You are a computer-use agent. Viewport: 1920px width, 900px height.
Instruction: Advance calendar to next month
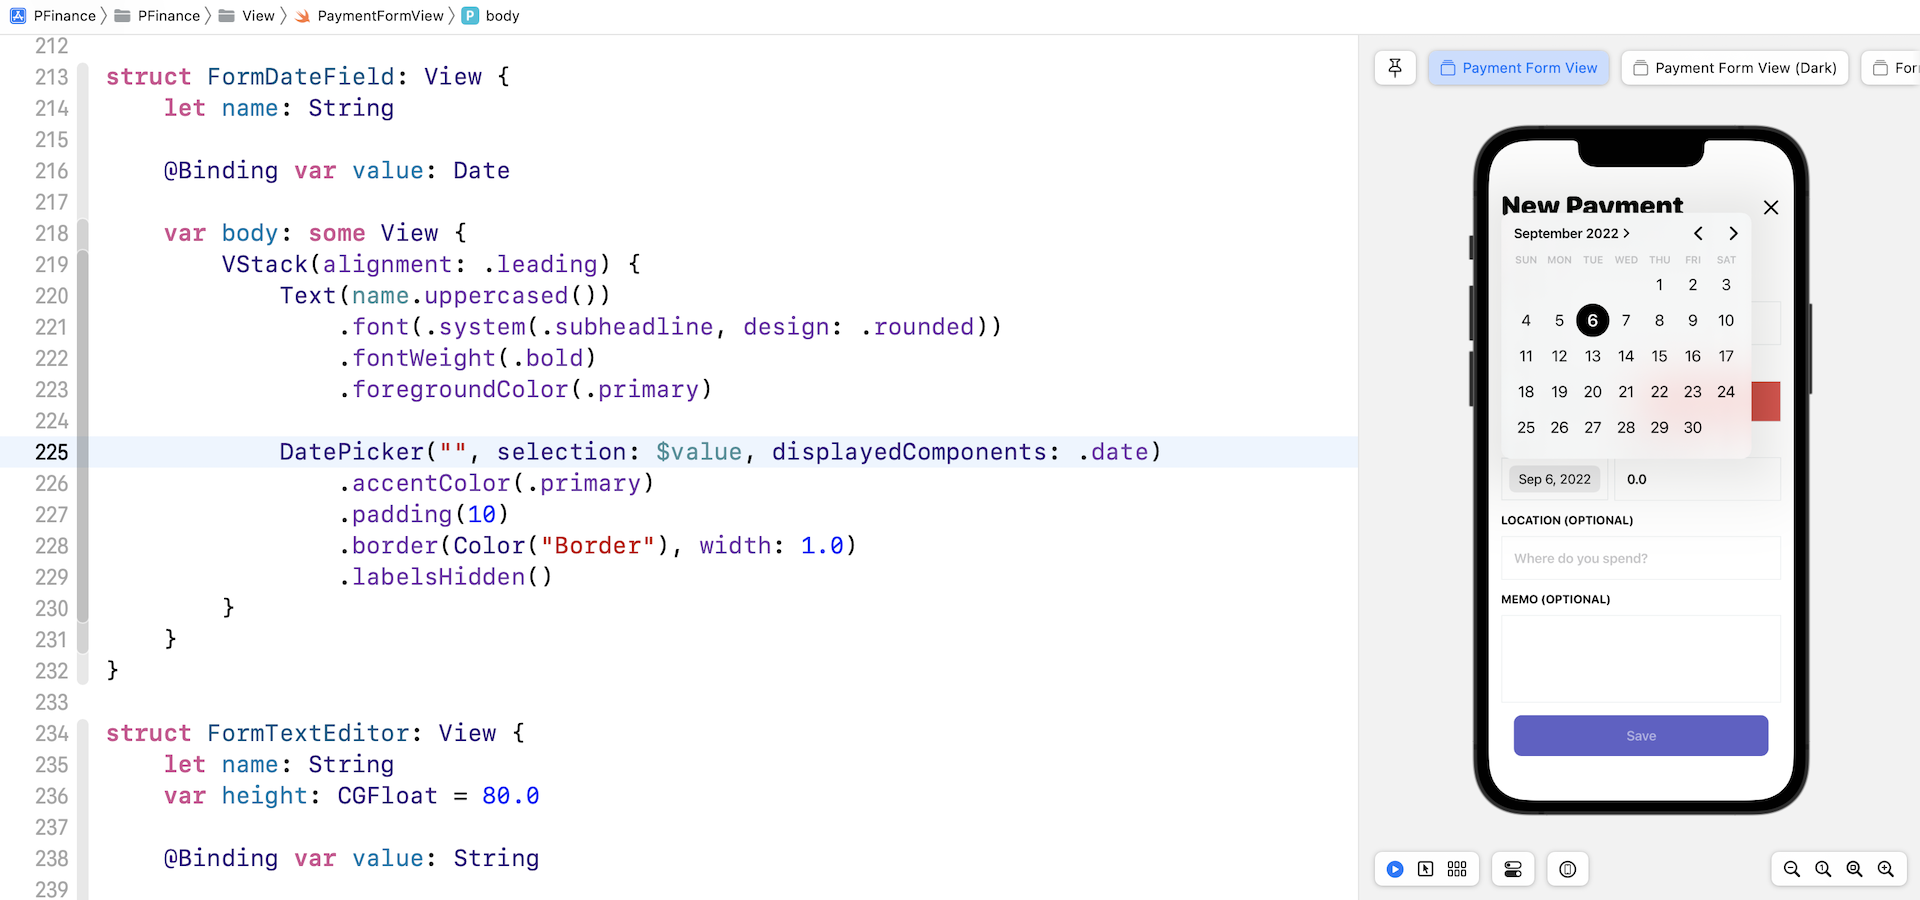coord(1733,233)
